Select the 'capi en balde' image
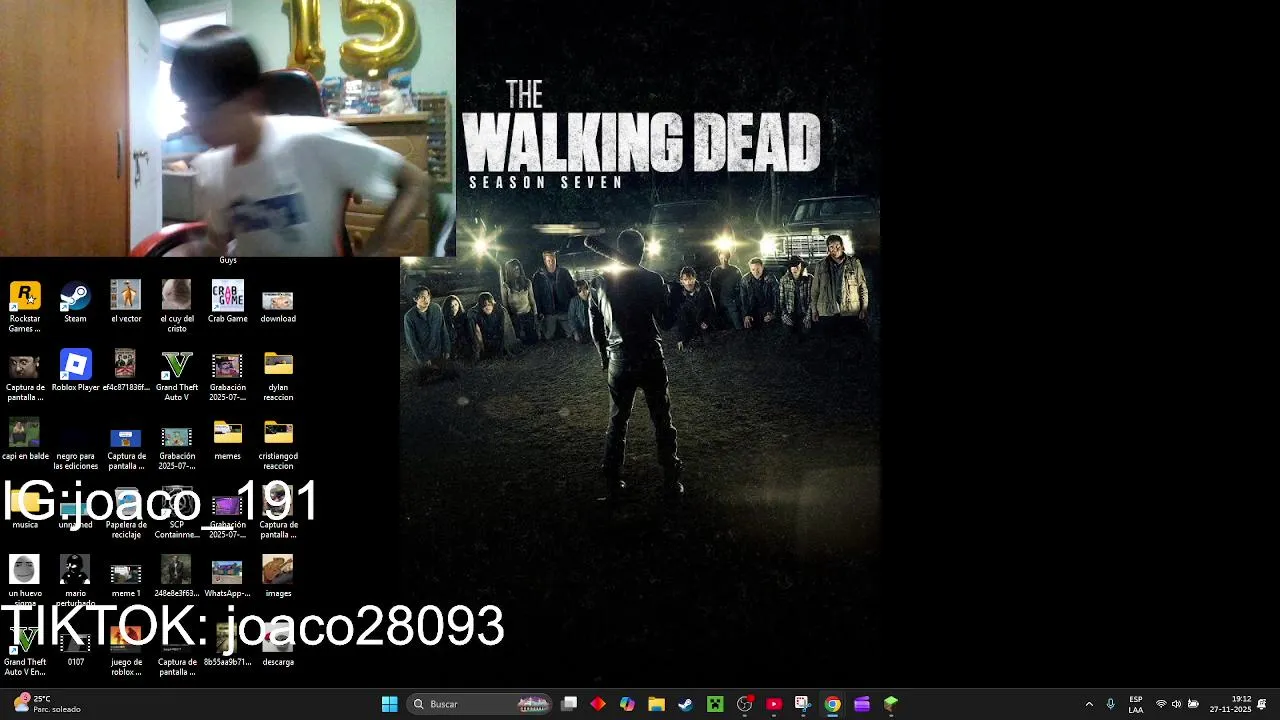This screenshot has height=720, width=1280. point(25,440)
